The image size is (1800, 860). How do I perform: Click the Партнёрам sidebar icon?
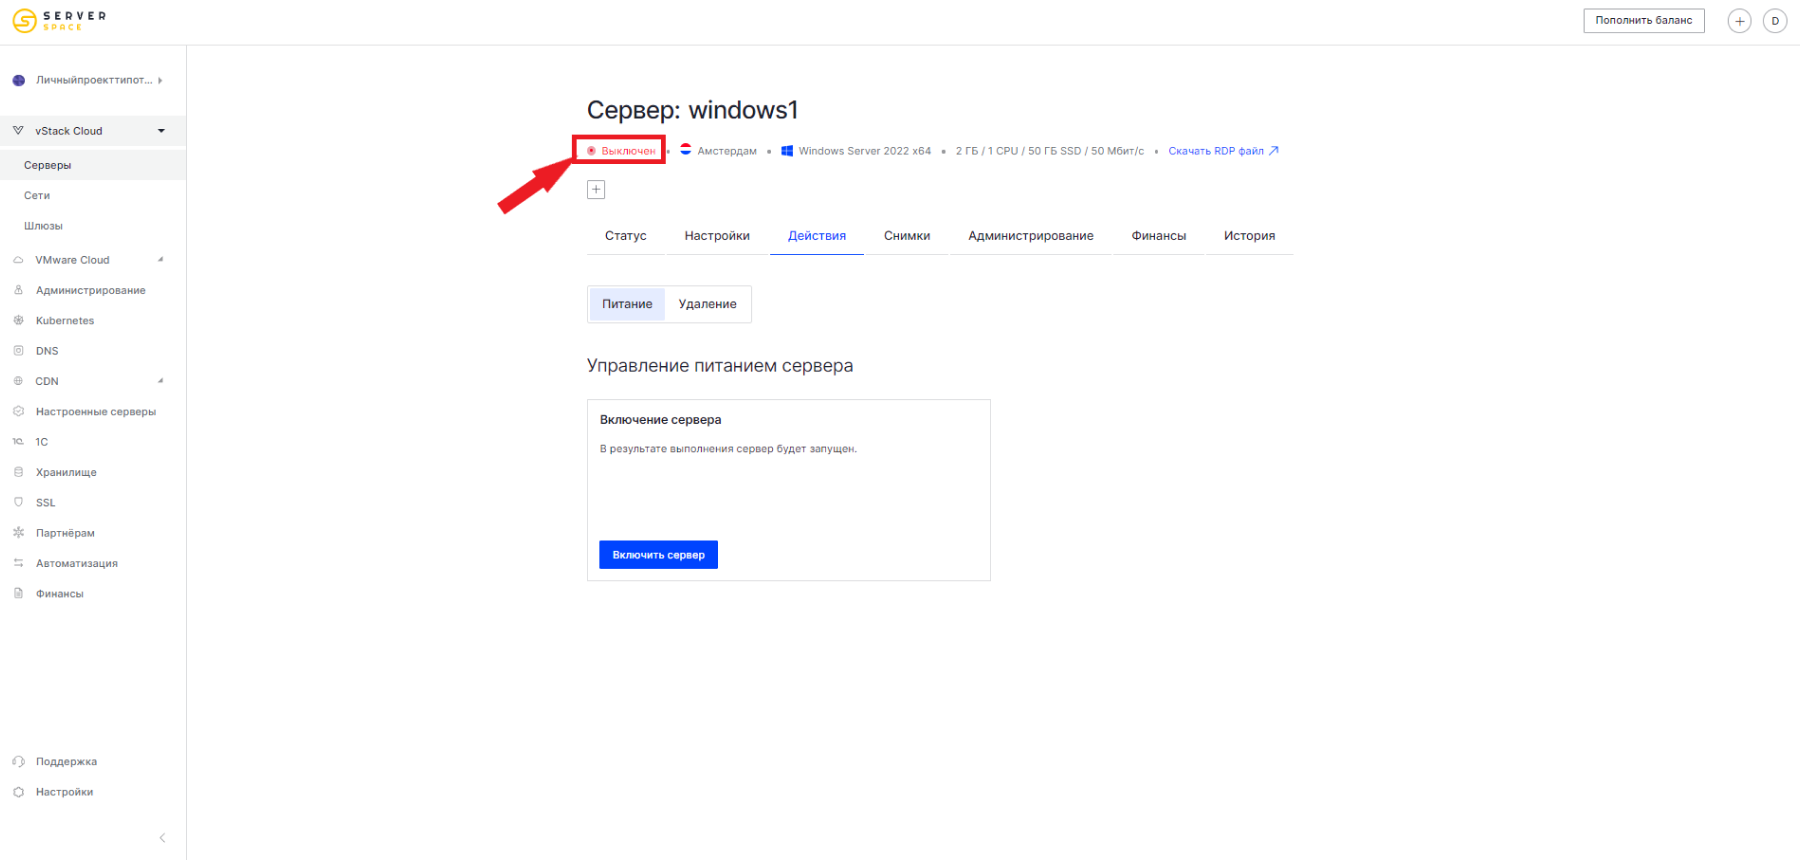[x=18, y=533]
